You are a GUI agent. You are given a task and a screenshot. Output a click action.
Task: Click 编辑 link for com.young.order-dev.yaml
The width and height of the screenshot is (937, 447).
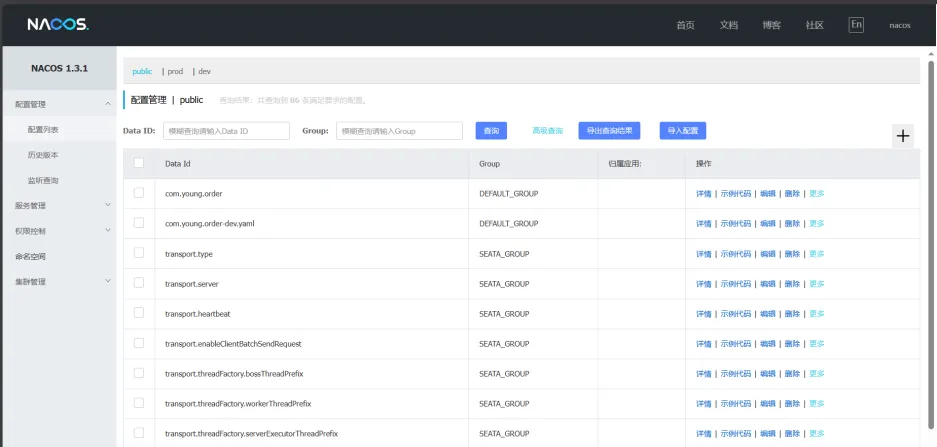767,224
